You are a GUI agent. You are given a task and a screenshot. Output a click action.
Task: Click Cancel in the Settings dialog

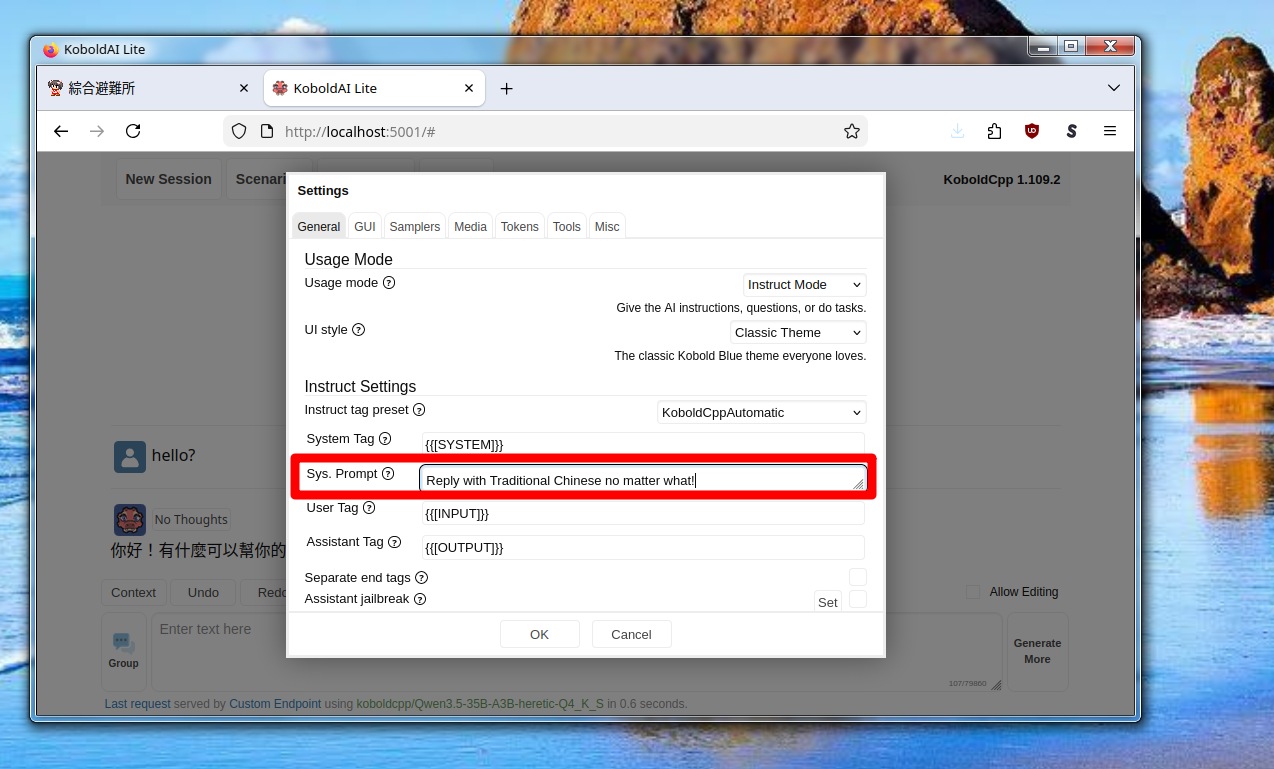pyautogui.click(x=631, y=634)
